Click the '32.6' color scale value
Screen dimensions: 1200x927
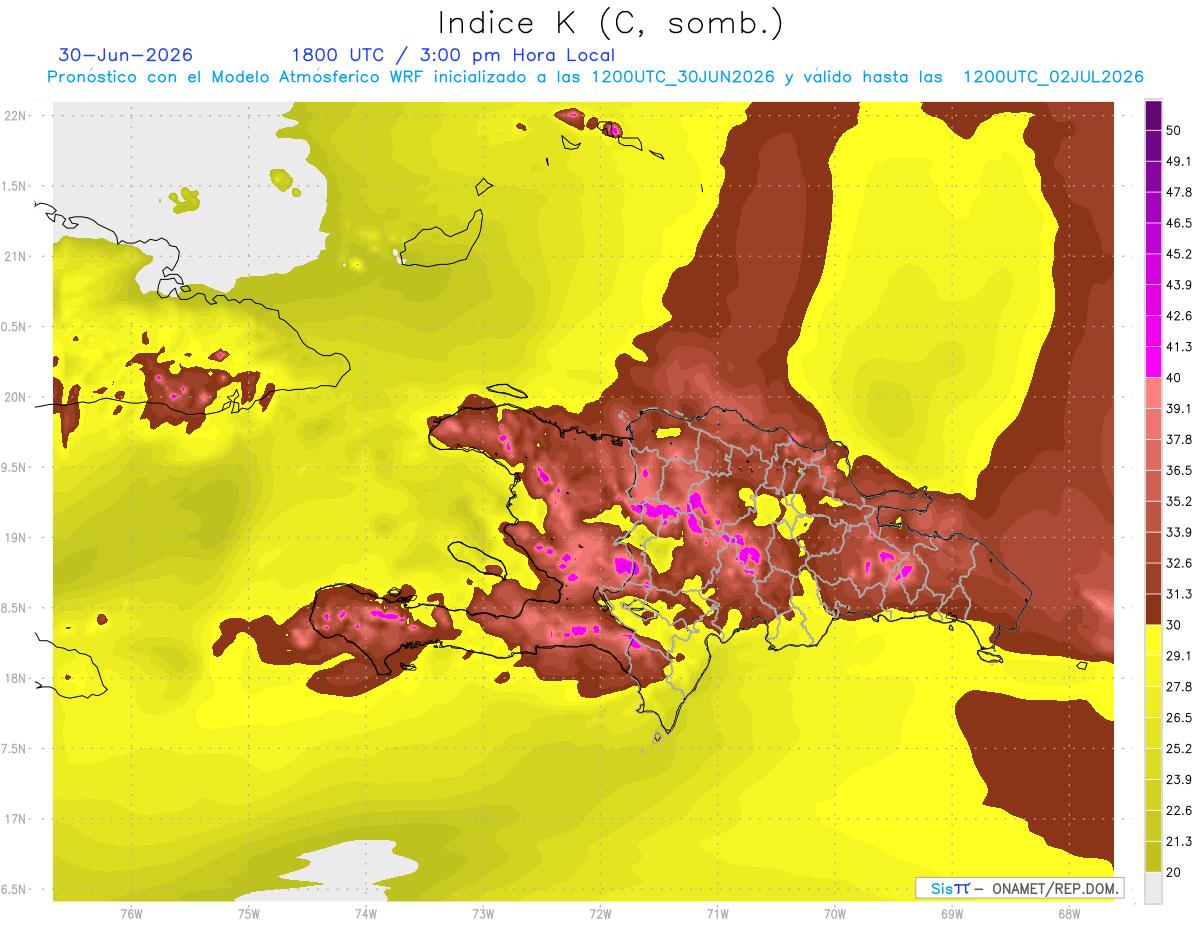coord(1179,563)
